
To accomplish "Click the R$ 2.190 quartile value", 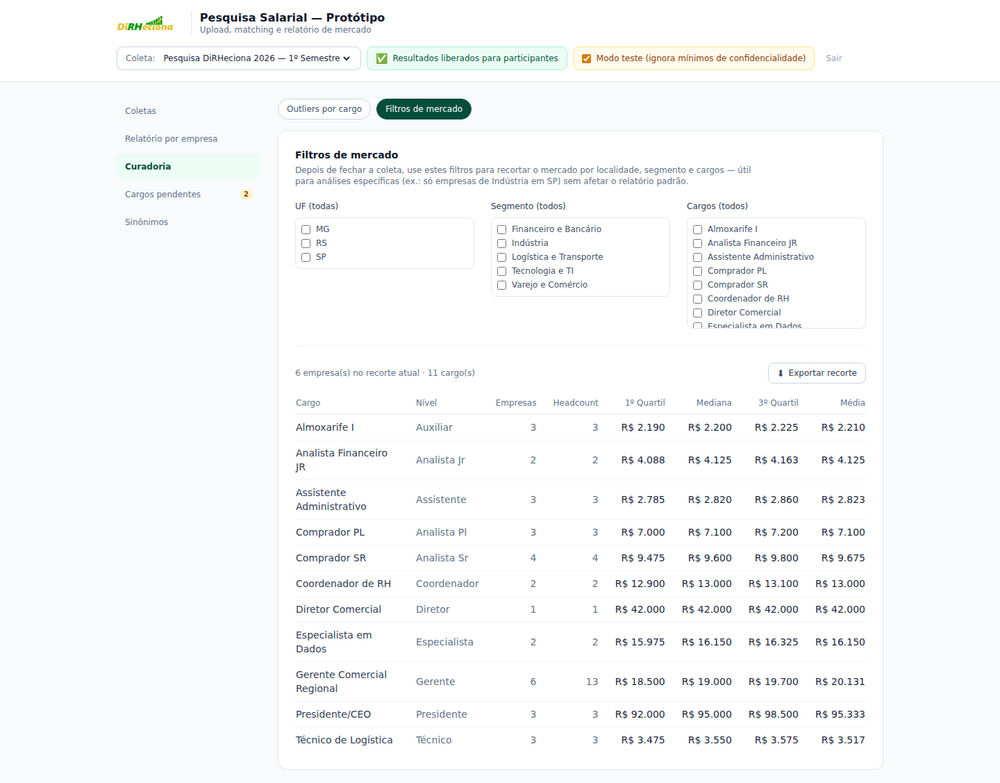I will pyautogui.click(x=643, y=428).
